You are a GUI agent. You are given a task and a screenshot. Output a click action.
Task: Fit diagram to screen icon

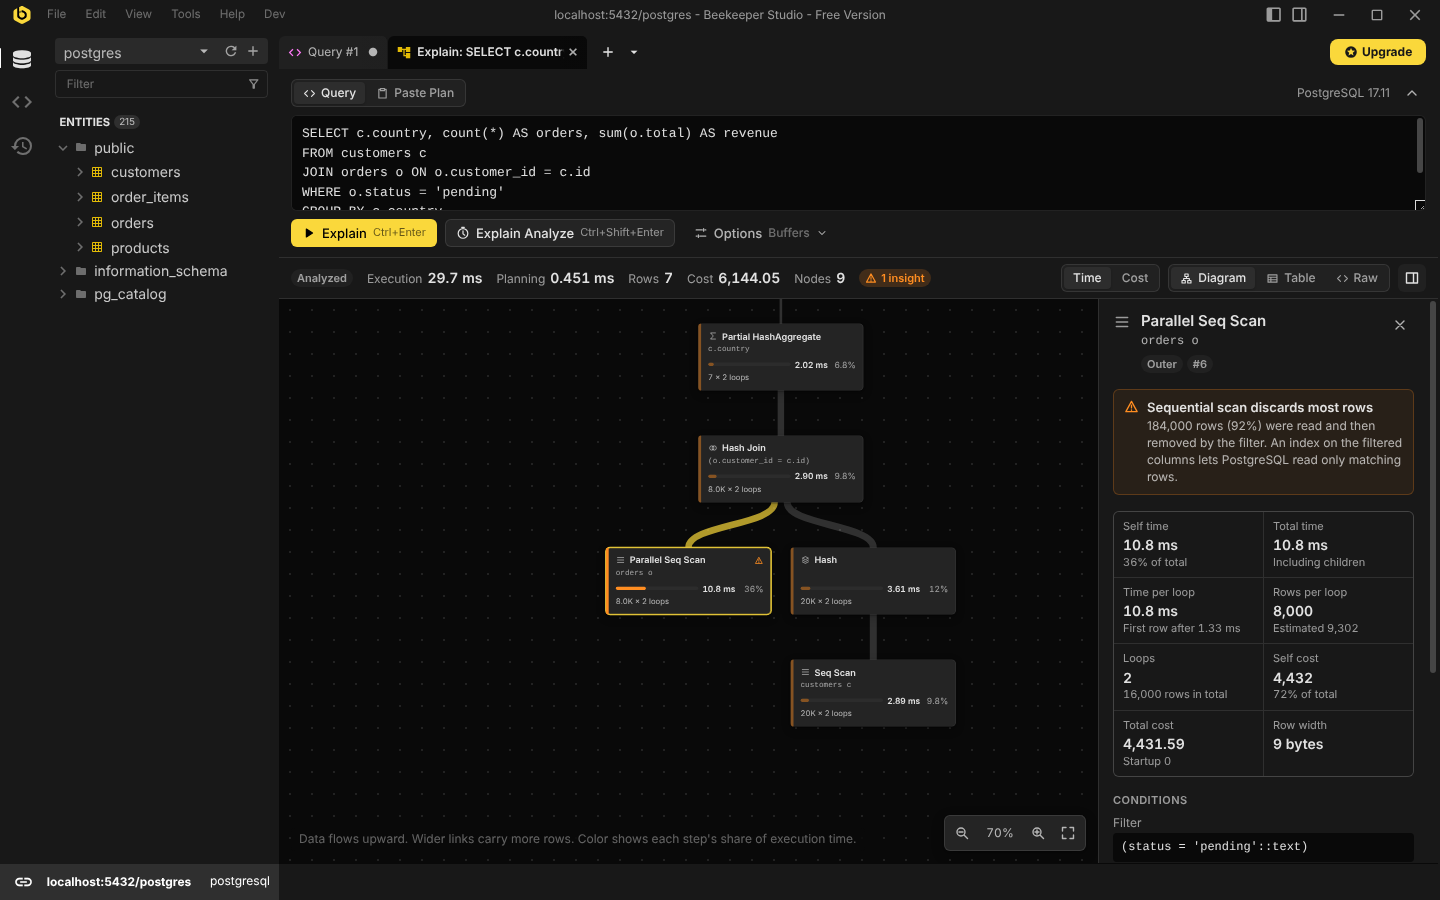click(x=1068, y=833)
